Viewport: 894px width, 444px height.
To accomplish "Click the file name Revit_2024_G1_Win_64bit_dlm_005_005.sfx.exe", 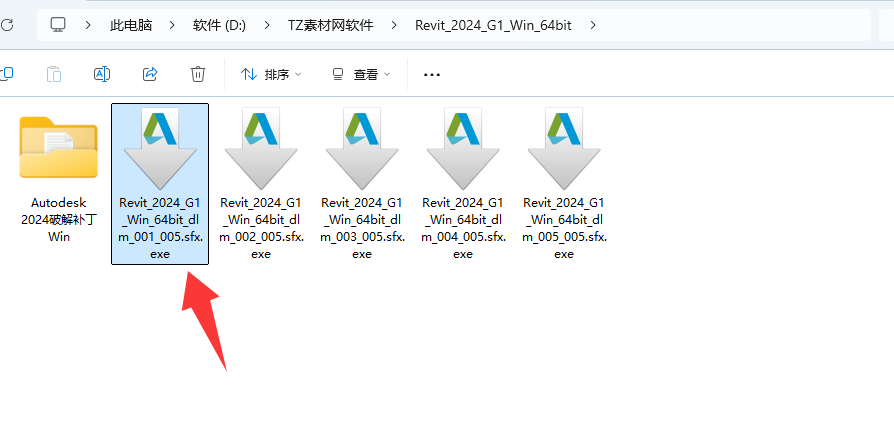I will click(564, 228).
